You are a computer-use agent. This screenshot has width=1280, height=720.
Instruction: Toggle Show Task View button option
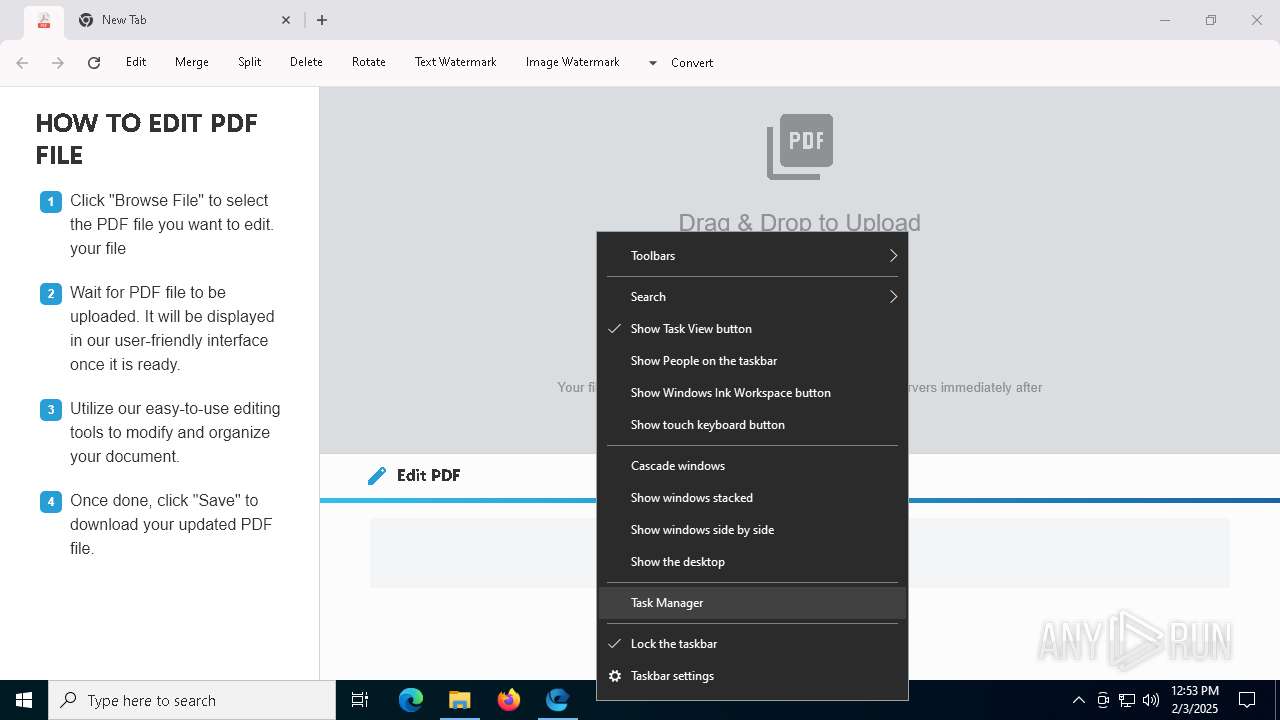tap(752, 328)
